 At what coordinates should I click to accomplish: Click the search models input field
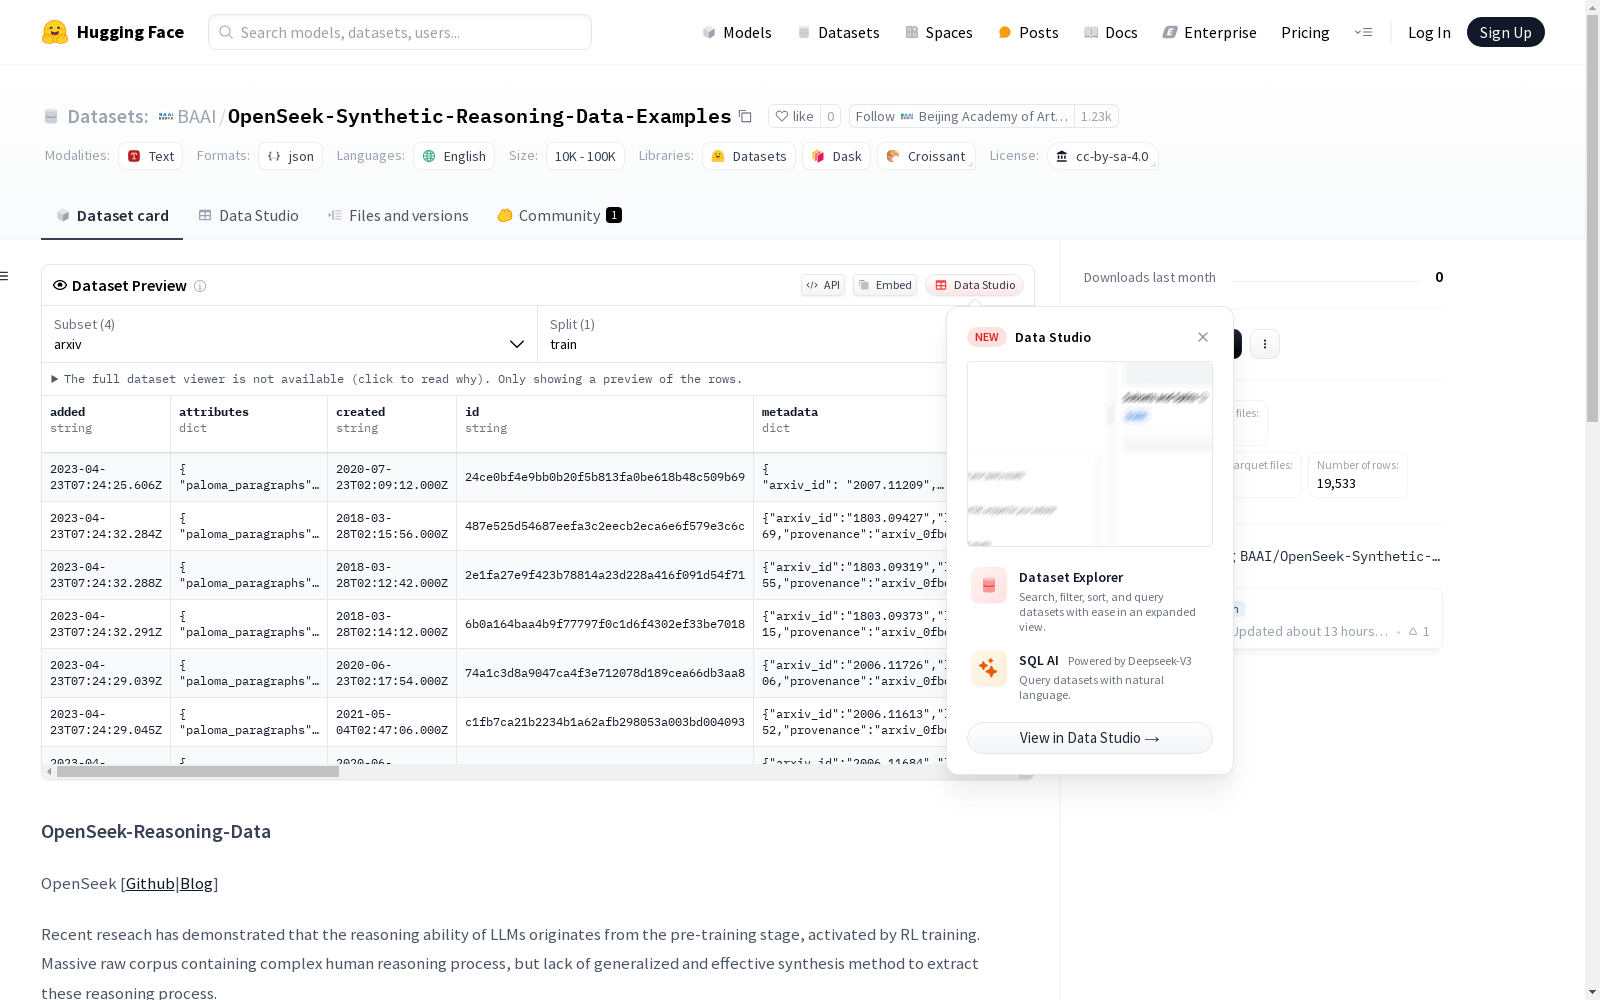[x=400, y=32]
